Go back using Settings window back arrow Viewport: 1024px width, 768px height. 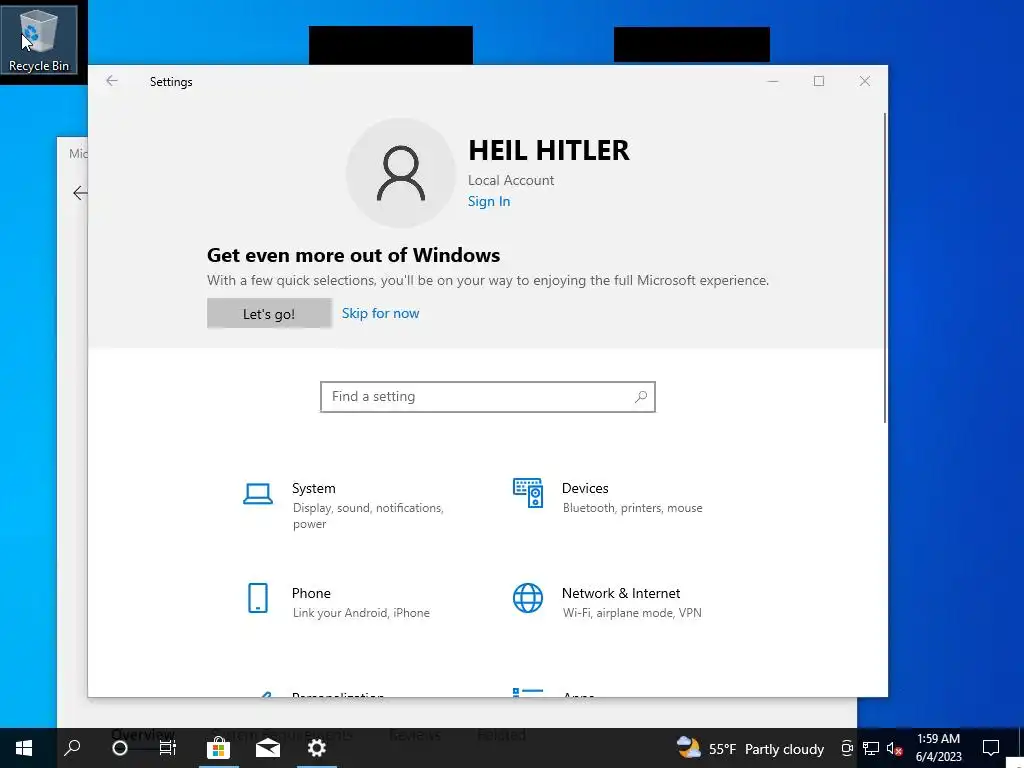[112, 81]
